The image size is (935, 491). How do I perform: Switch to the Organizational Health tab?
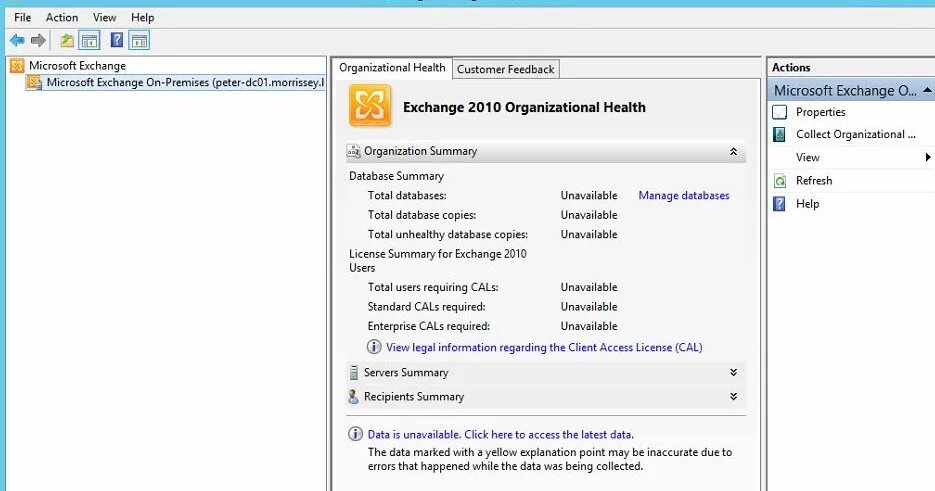(x=392, y=67)
